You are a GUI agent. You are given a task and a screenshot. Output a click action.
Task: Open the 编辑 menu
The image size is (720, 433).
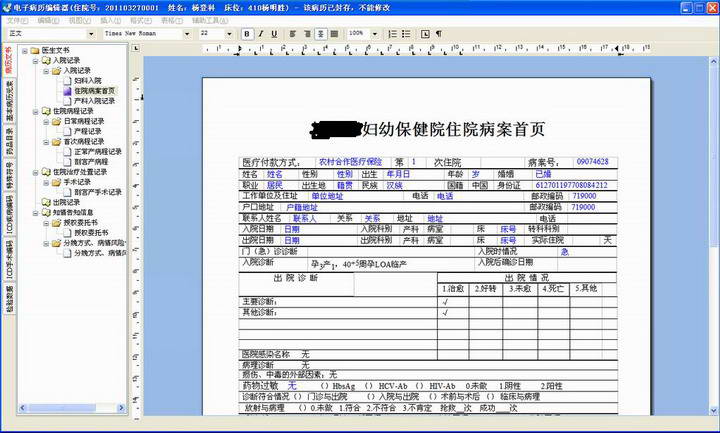pos(48,21)
